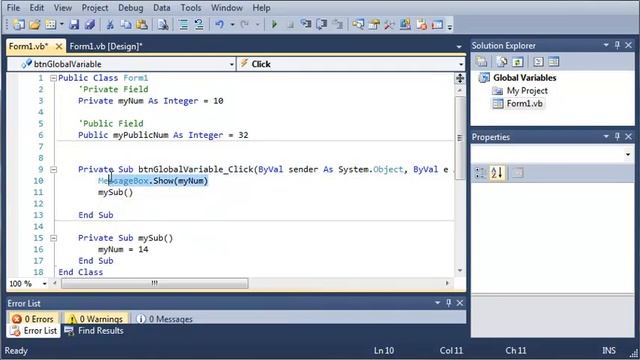640x360 pixels.
Task: Open the Project menu
Action: (95, 8)
